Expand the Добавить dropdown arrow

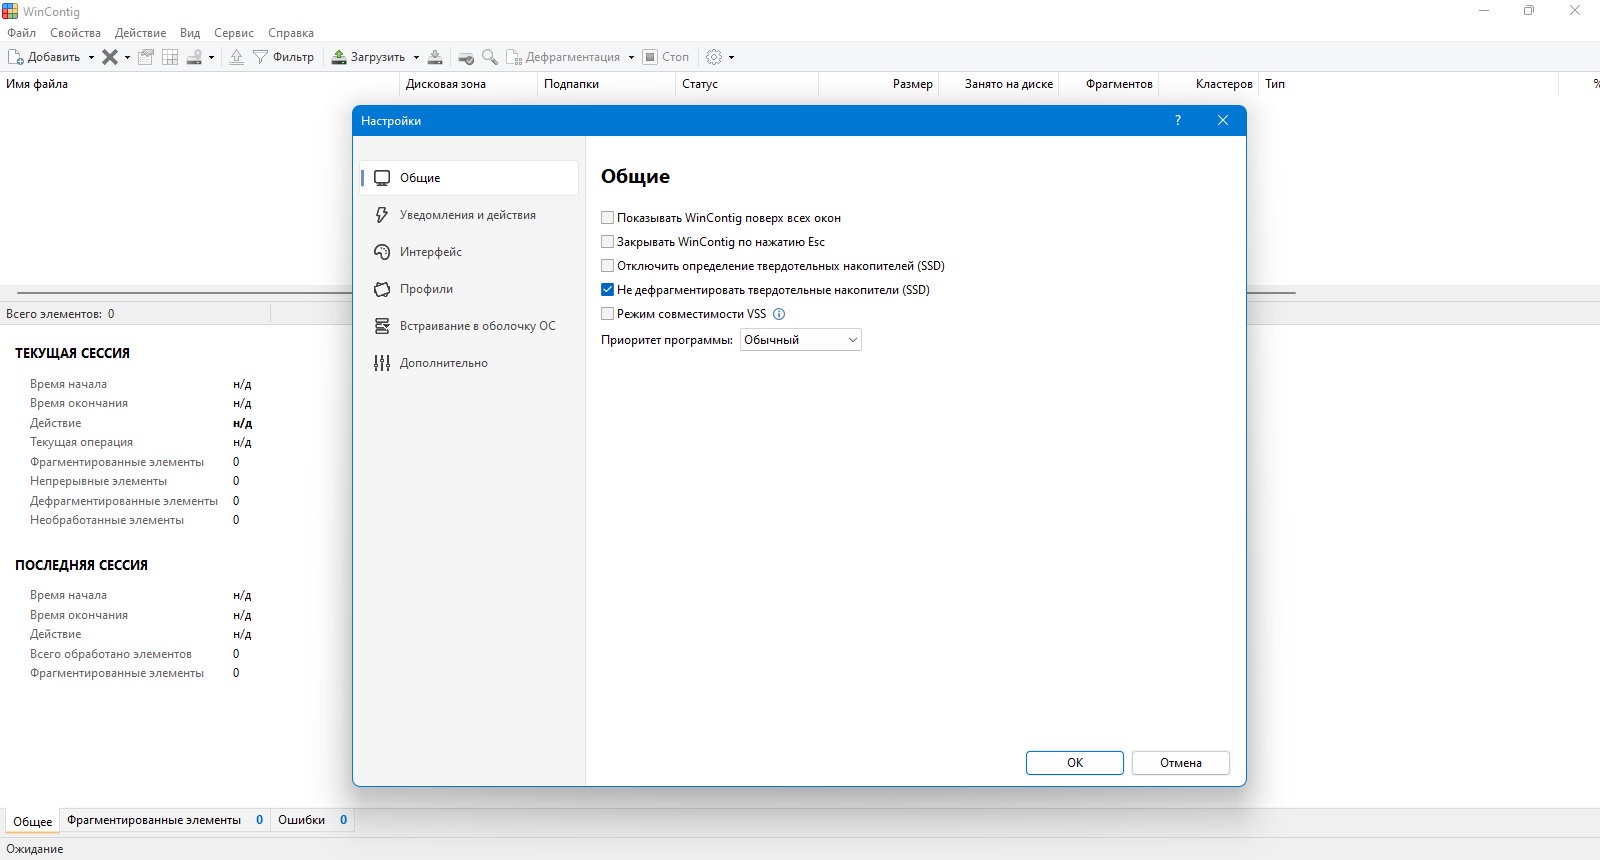click(x=91, y=57)
